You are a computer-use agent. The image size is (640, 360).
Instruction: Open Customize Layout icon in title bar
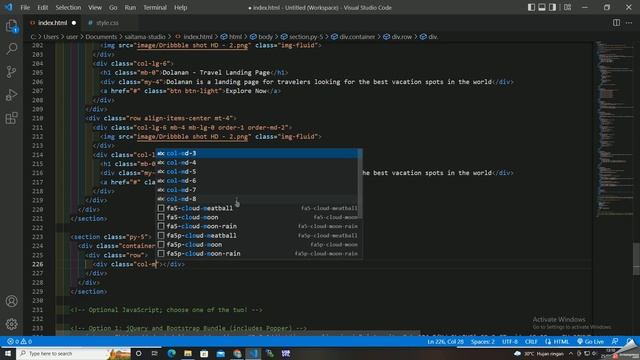(x=567, y=7)
